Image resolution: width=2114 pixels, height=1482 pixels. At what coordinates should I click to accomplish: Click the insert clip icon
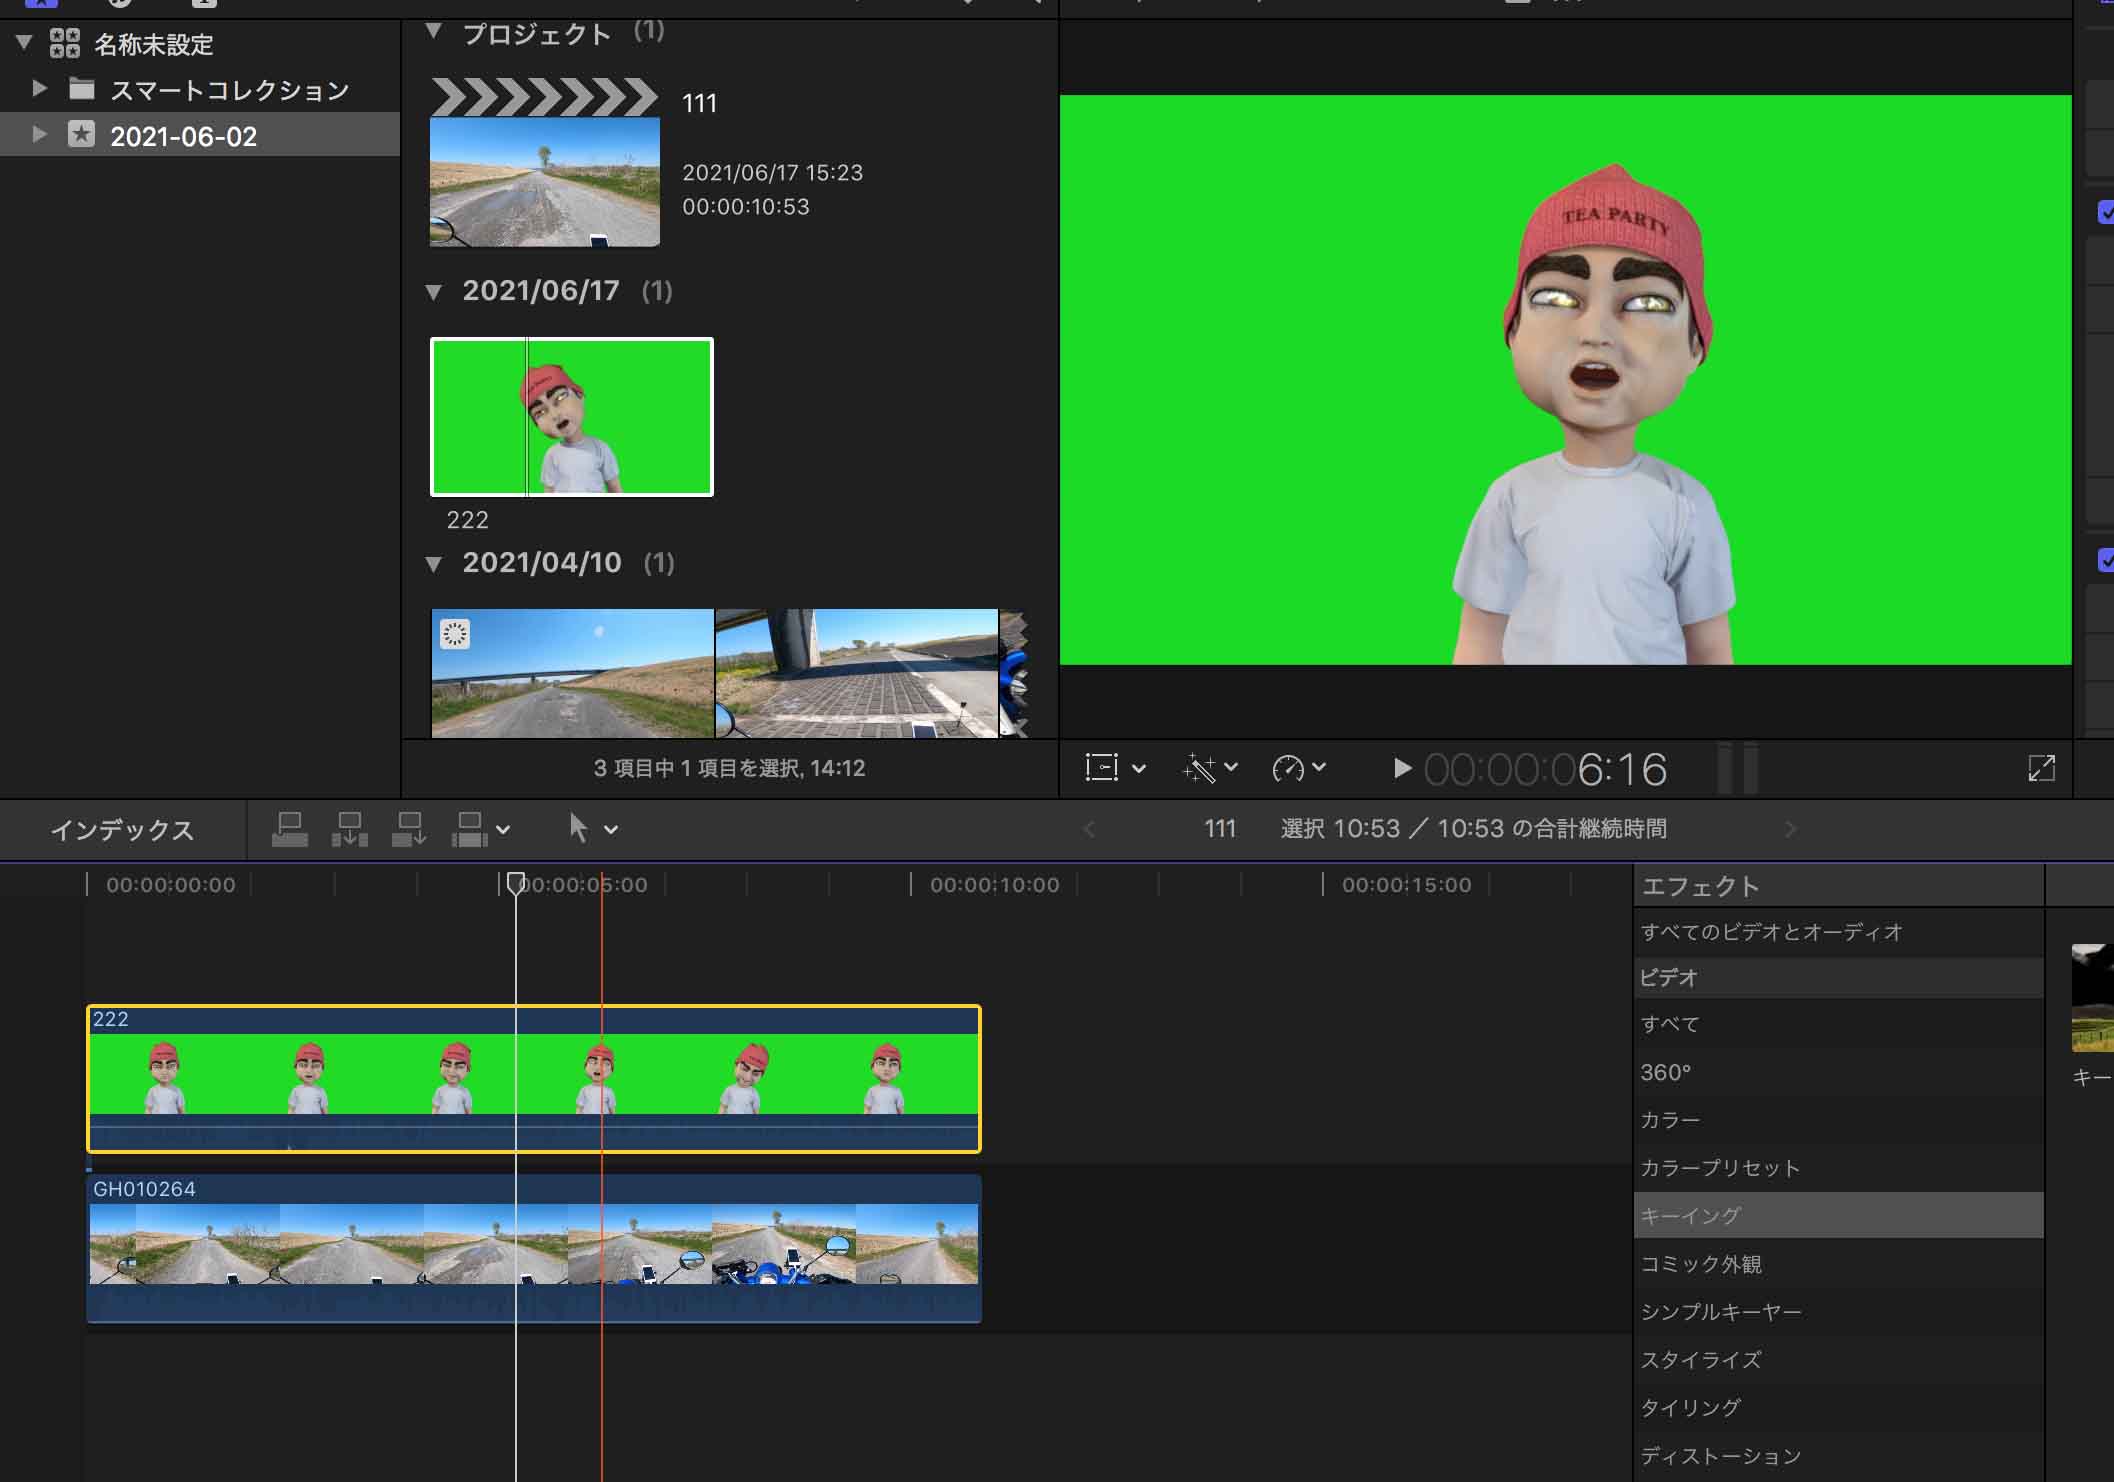[350, 829]
